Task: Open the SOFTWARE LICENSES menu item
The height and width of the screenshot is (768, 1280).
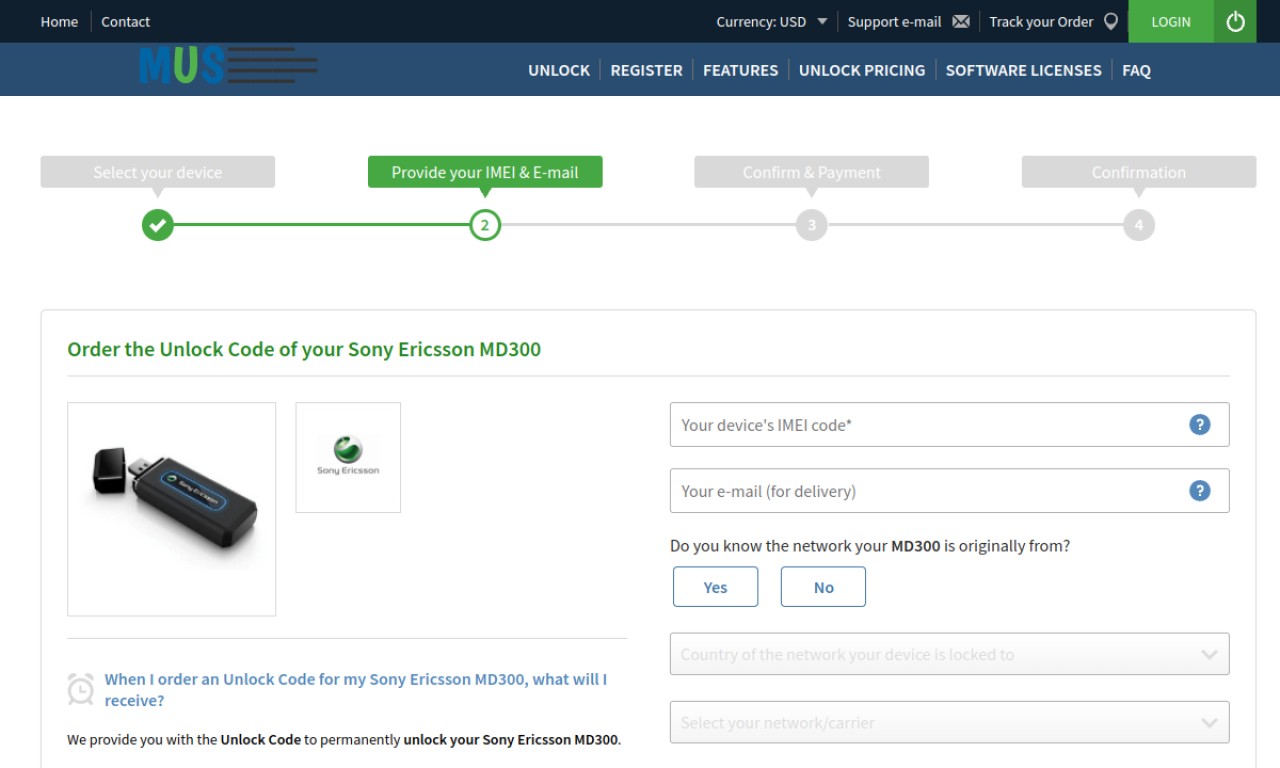Action: pos(1023,70)
